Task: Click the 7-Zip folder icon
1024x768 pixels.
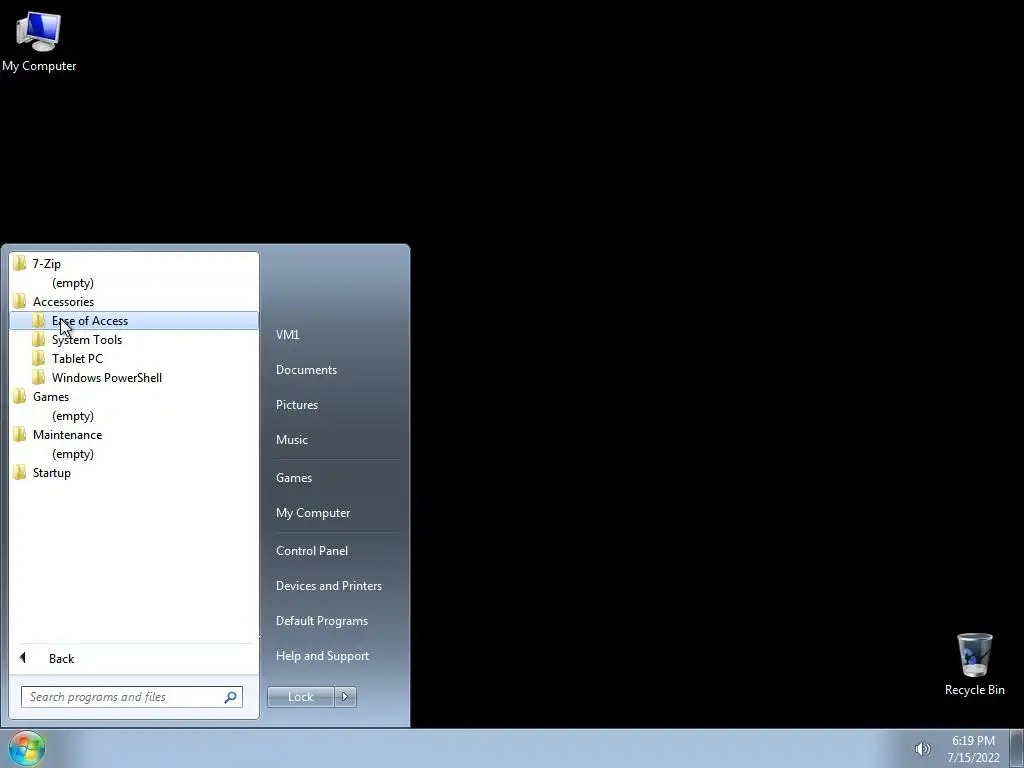Action: click(20, 263)
